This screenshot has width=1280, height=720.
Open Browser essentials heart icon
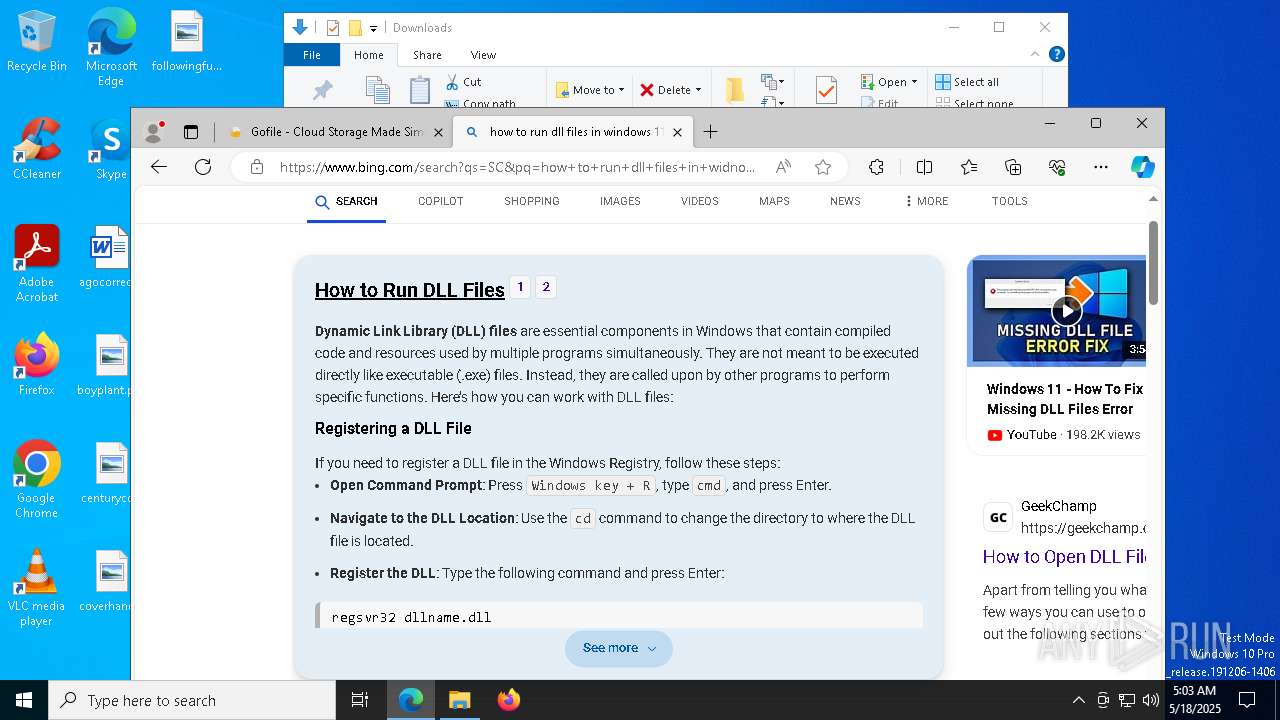click(x=1057, y=167)
